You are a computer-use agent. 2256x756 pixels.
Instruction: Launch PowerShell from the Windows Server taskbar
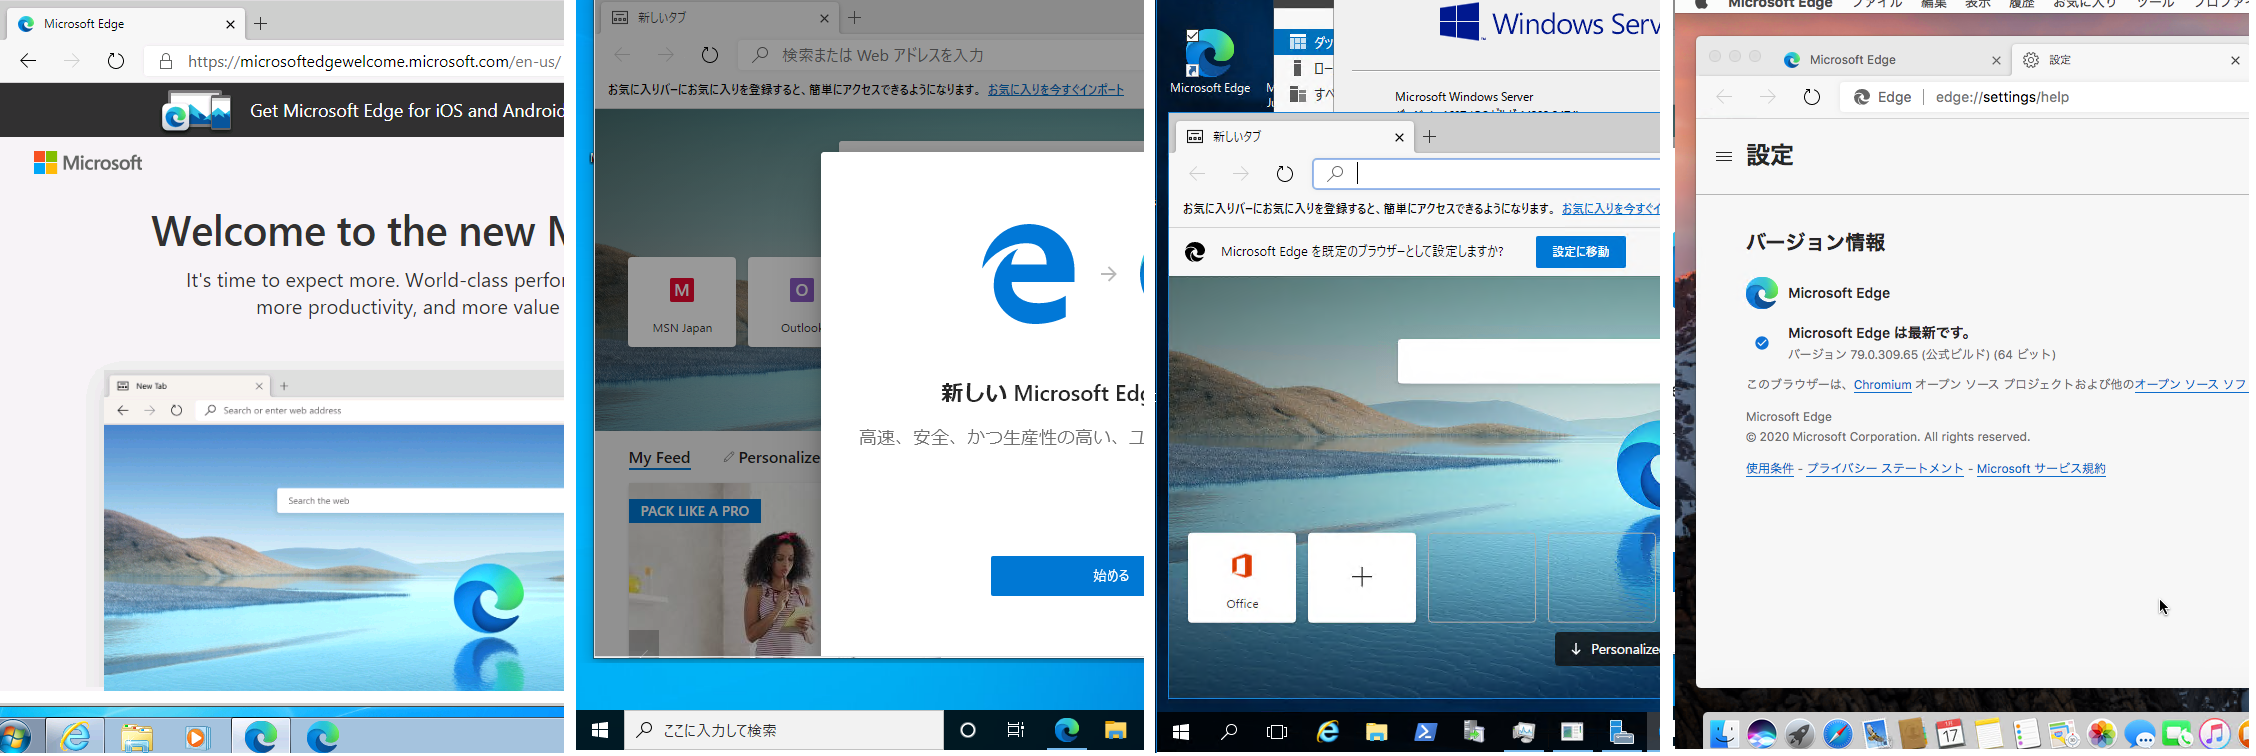pos(1425,733)
